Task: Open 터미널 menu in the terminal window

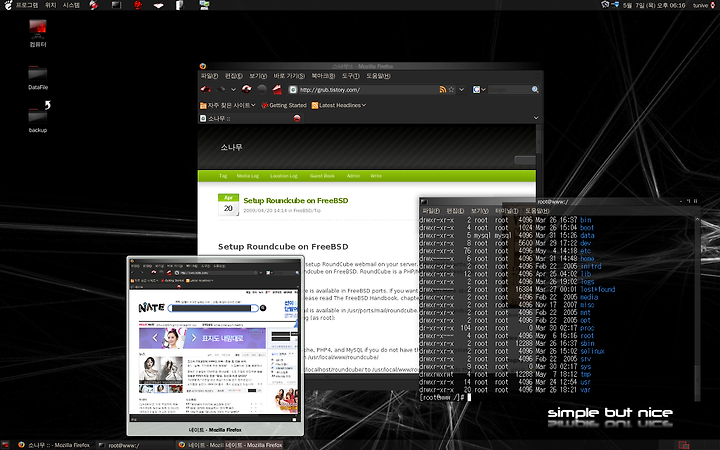Action: pyautogui.click(x=506, y=211)
